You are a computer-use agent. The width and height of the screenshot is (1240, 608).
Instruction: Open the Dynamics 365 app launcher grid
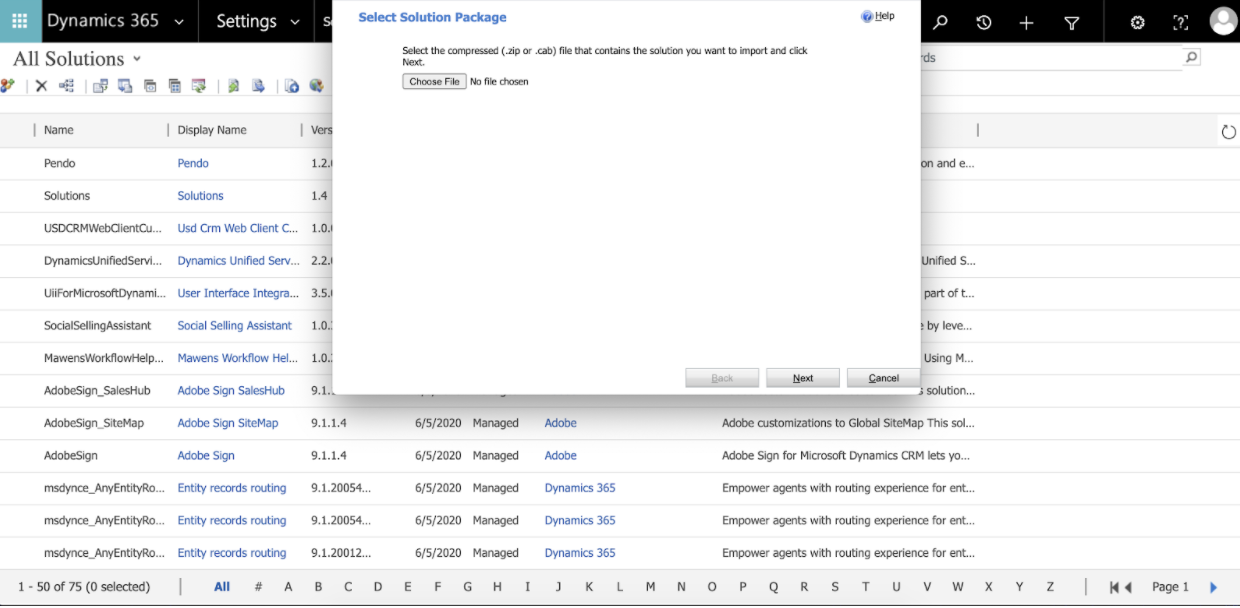tap(19, 21)
